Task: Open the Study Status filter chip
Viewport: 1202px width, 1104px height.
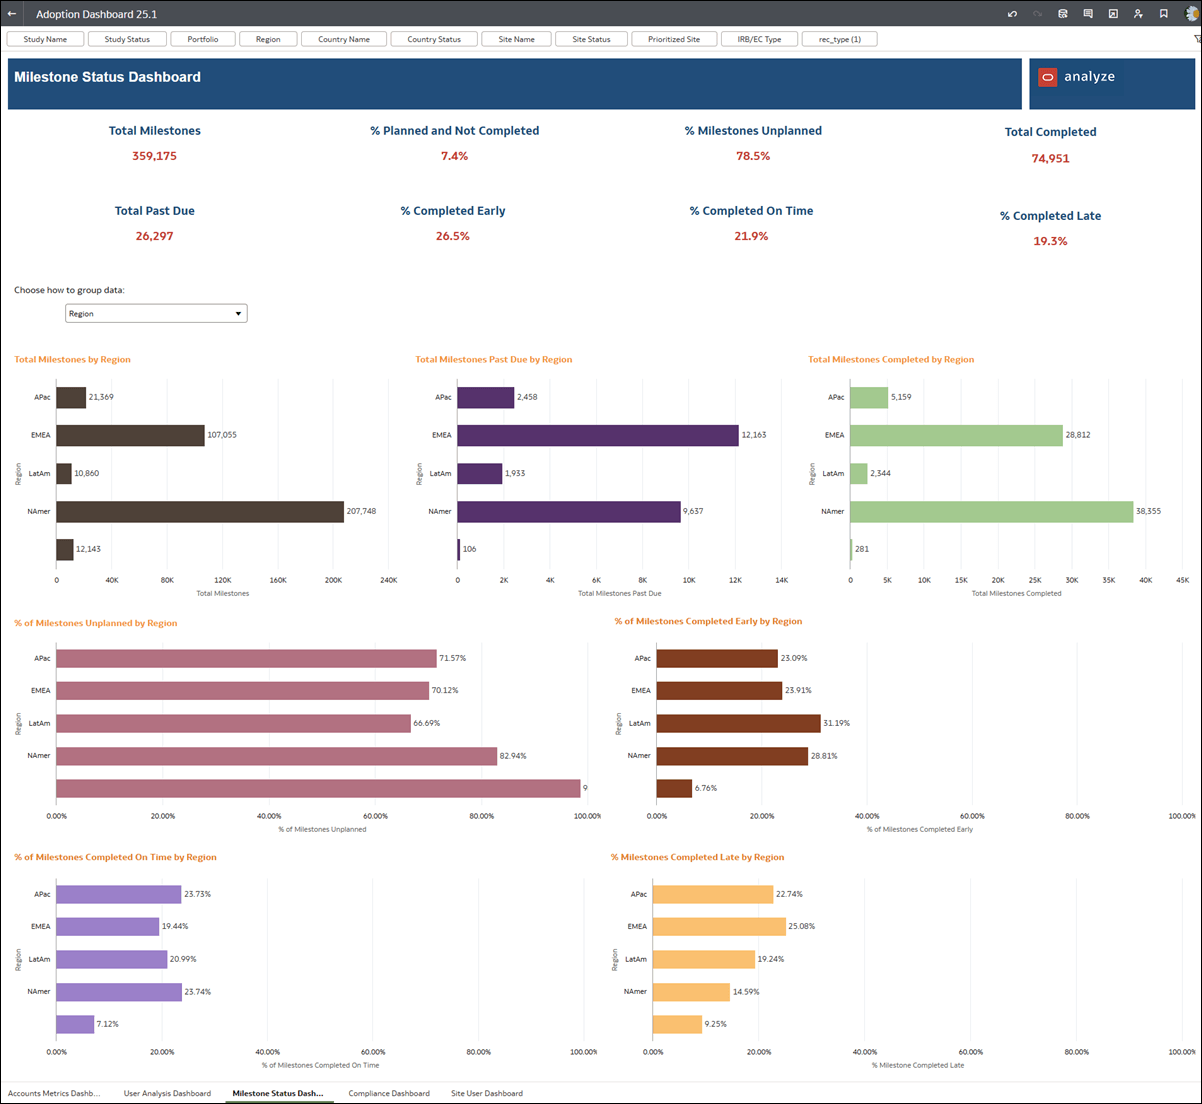Action: (x=127, y=38)
